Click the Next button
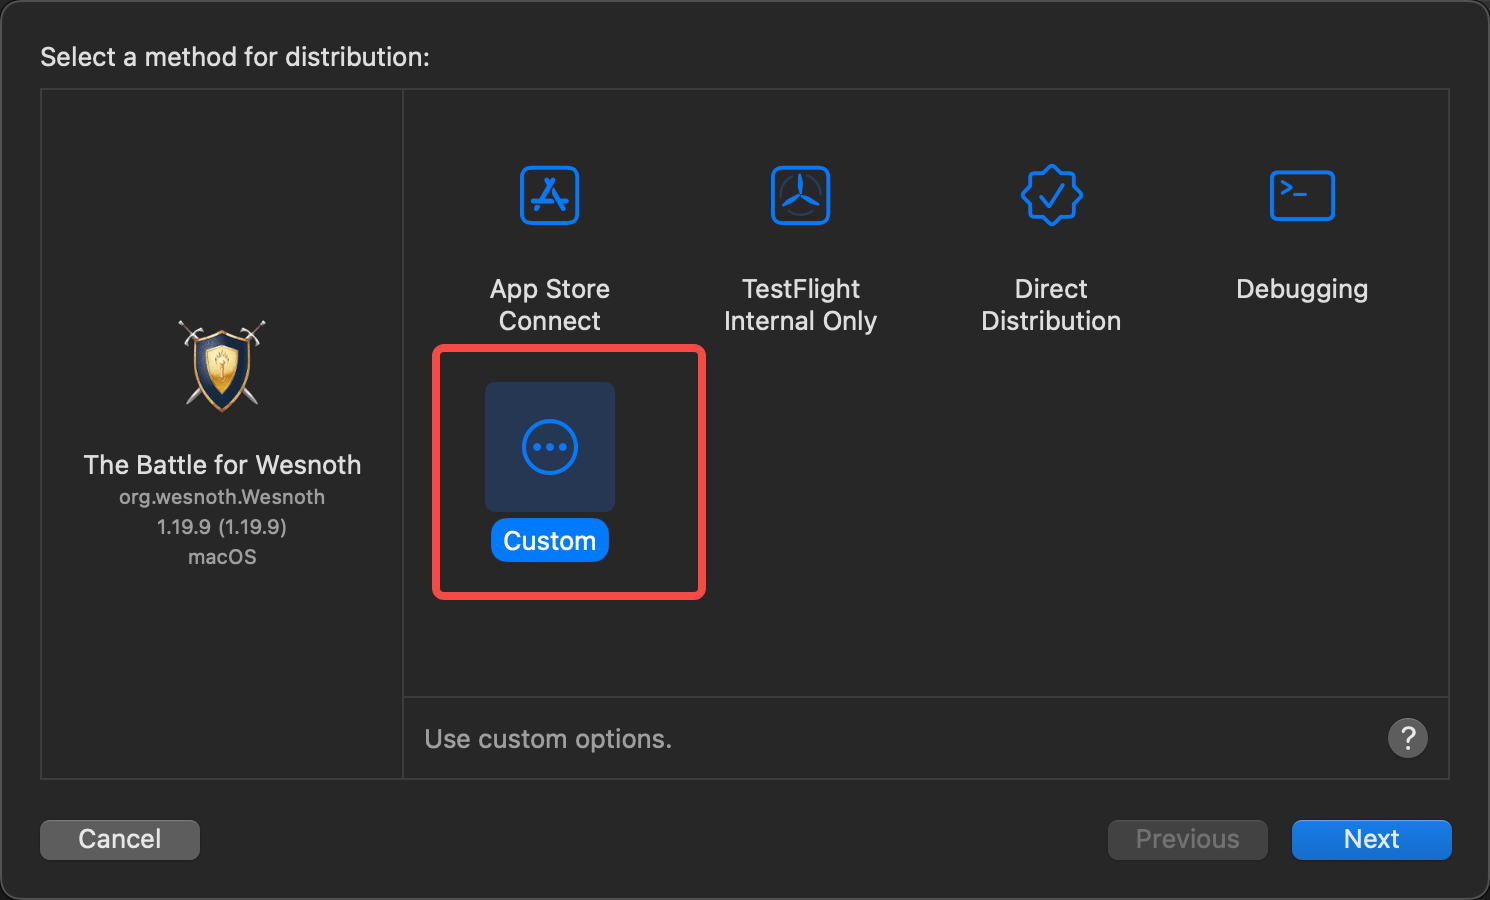 pos(1371,839)
